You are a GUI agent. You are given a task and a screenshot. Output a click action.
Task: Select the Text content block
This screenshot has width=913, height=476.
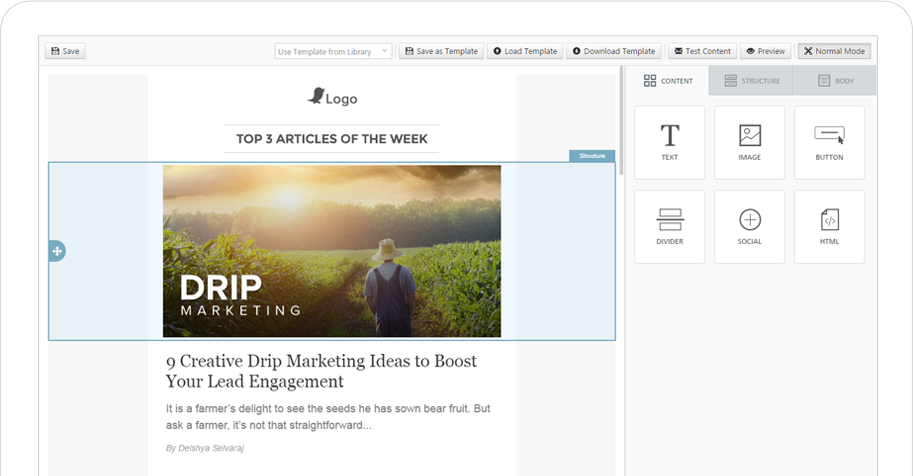click(x=669, y=142)
